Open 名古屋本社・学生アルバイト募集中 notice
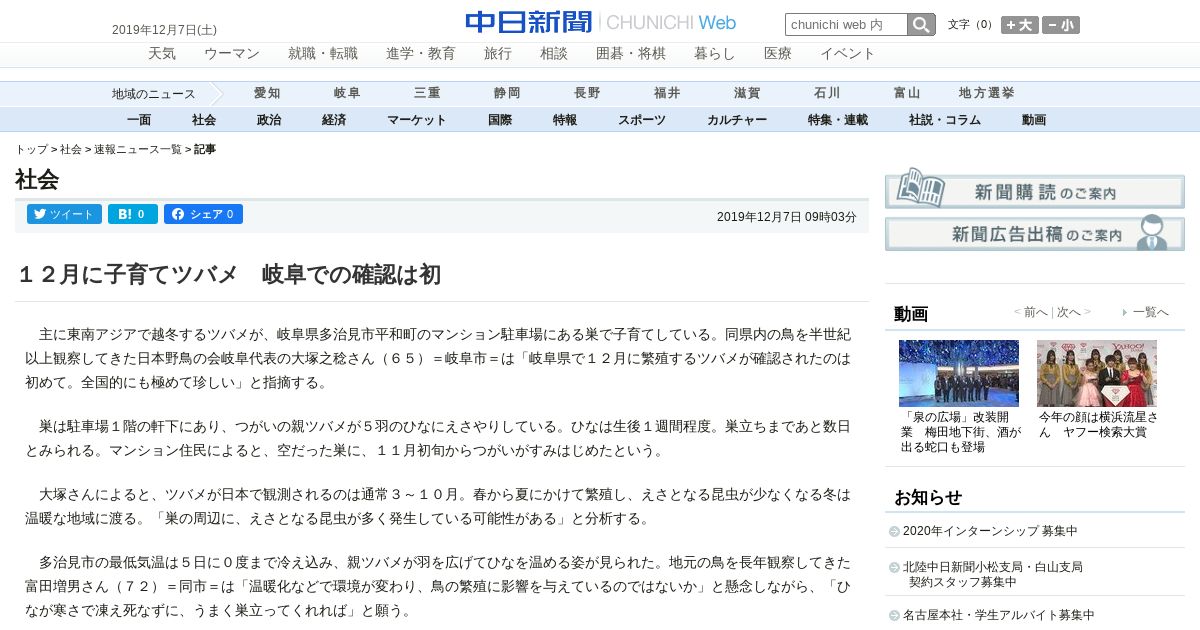This screenshot has height=630, width=1200. [x=999, y=615]
